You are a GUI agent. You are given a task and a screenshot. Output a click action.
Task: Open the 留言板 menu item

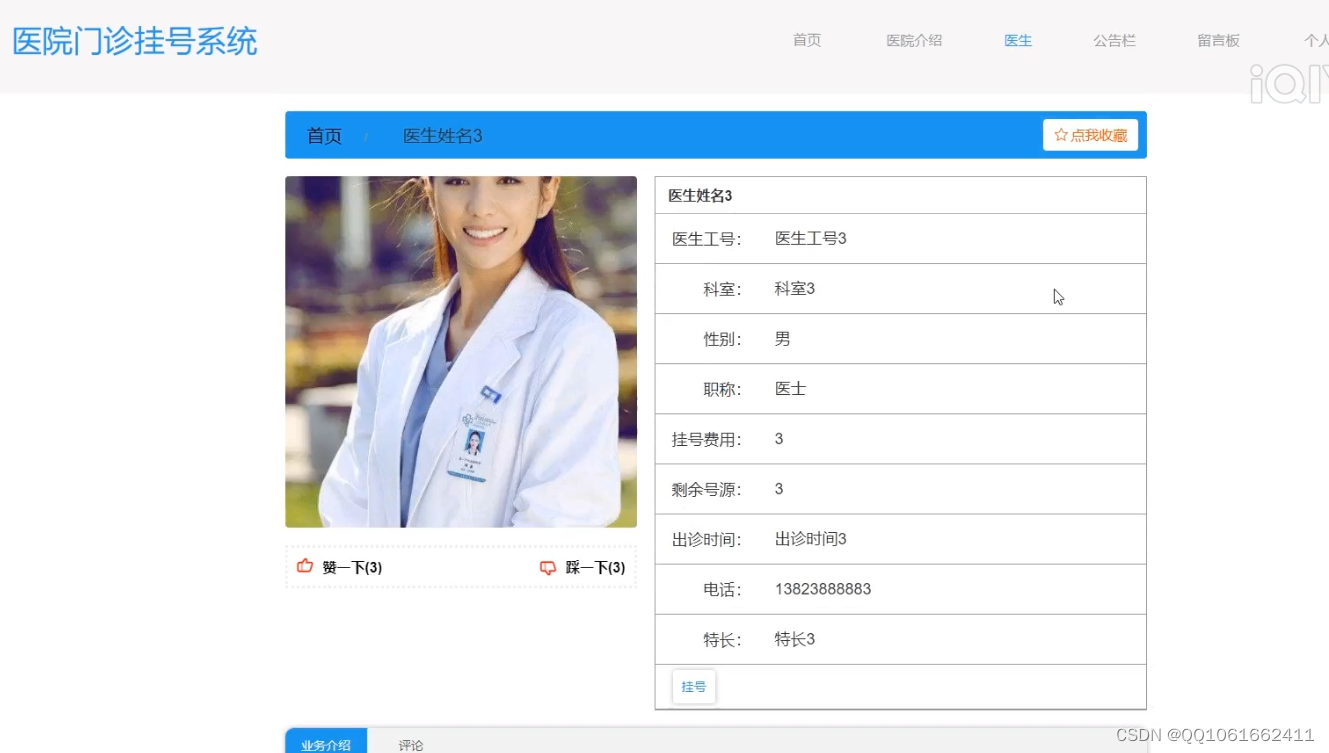tap(1218, 41)
